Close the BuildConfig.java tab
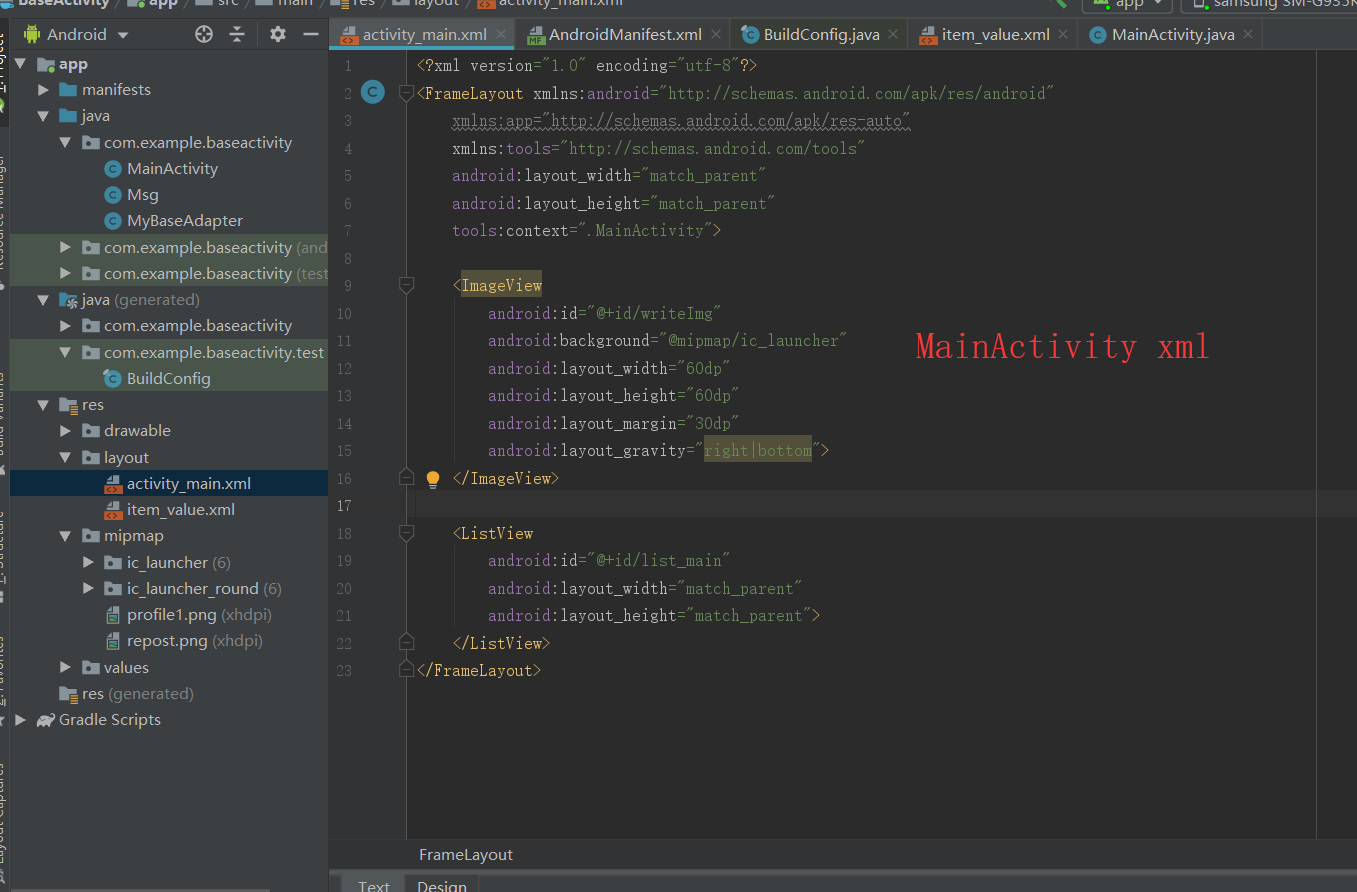 pos(894,34)
